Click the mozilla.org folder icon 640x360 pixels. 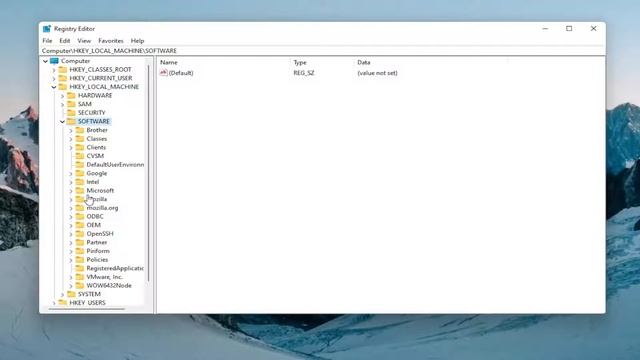(x=80, y=208)
